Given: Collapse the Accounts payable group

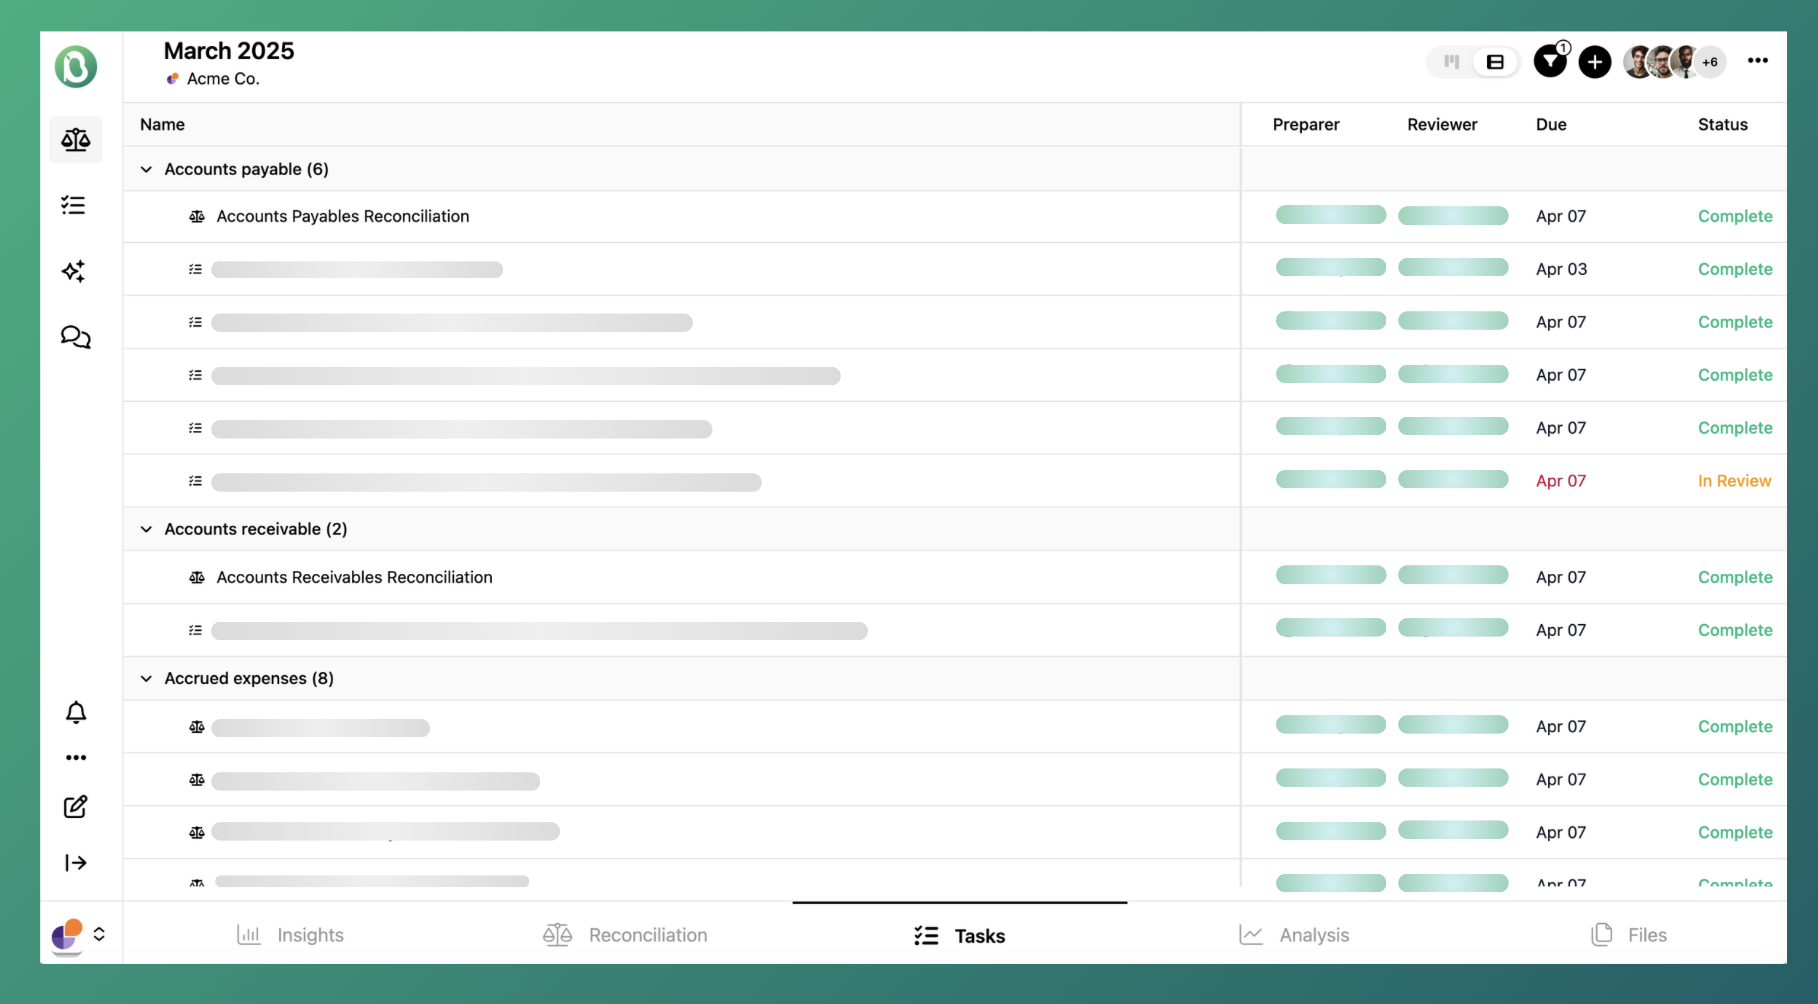Looking at the screenshot, I should (x=147, y=169).
